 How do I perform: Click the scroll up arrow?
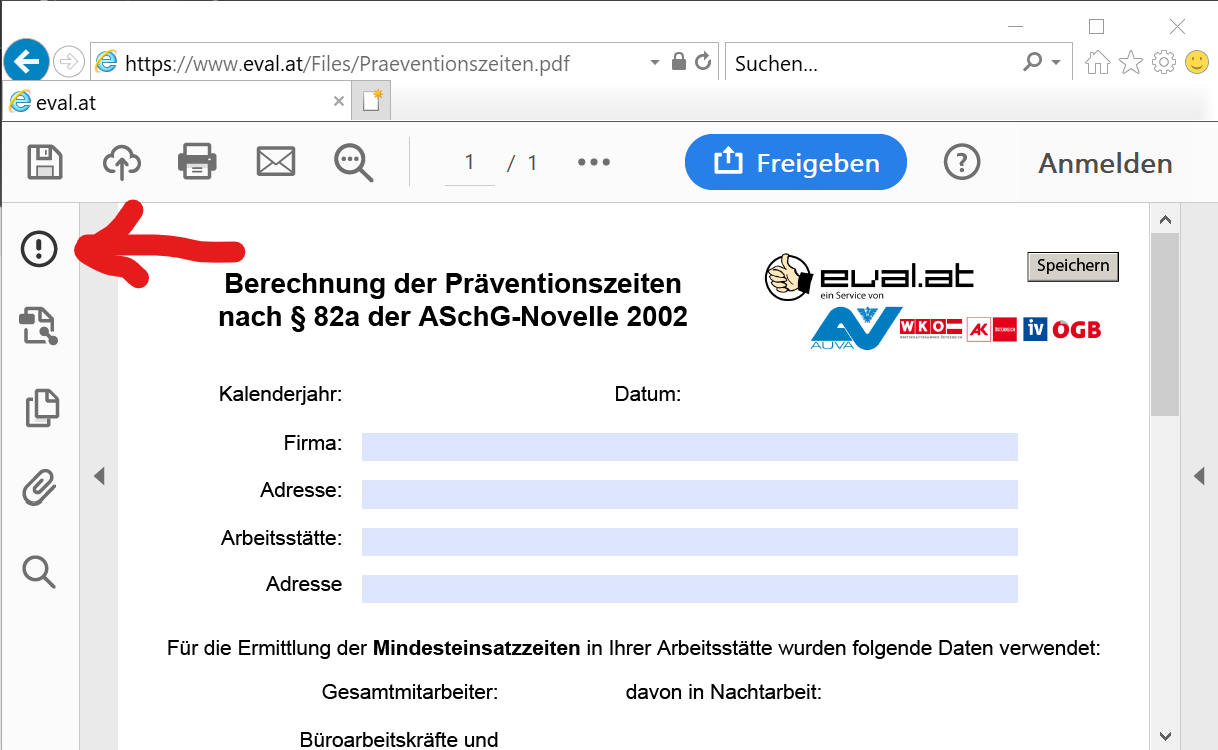coord(1164,219)
